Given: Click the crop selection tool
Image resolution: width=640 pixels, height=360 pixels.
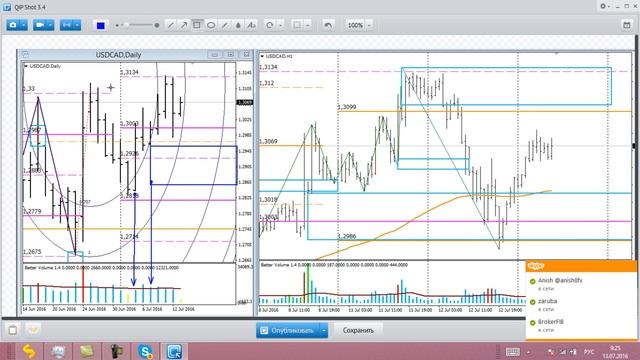Looking at the screenshot, I should [x=297, y=25].
